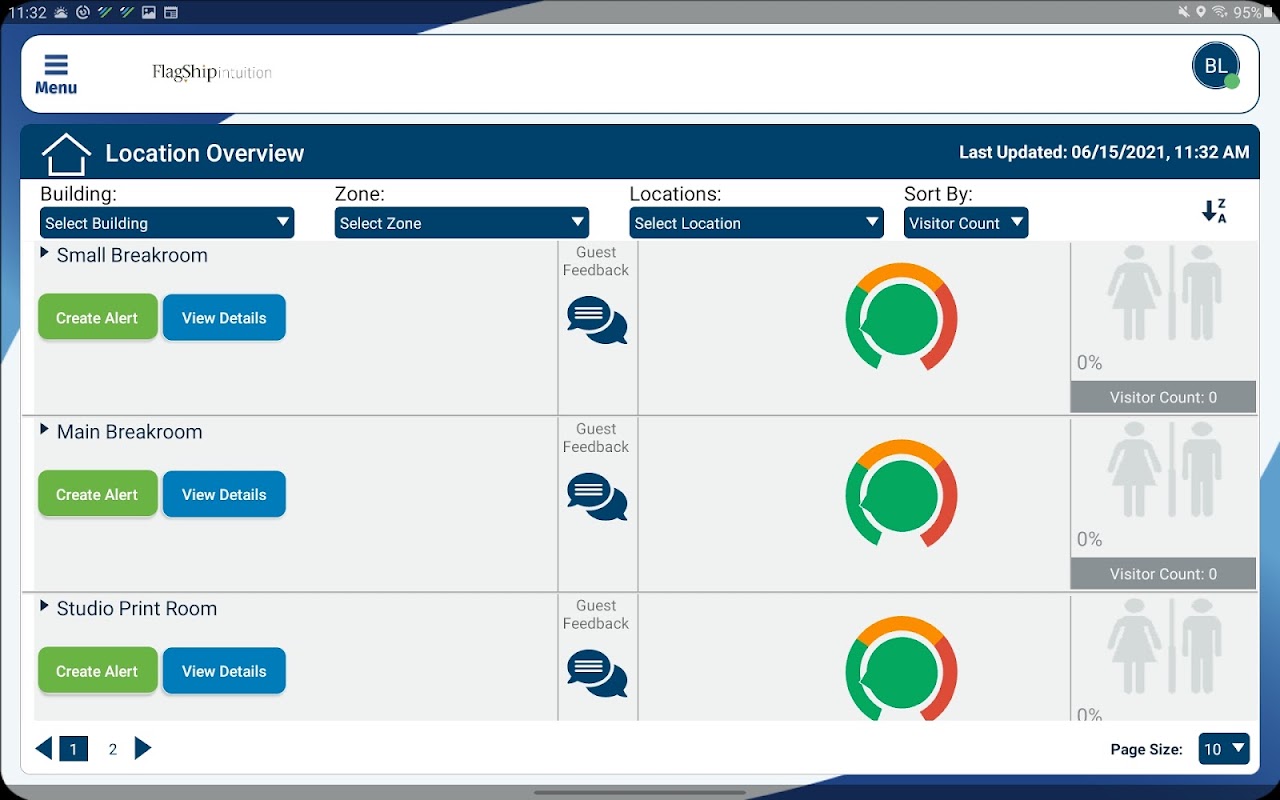Click Visitor Count: 0 bar for Small Breakroom
Image resolution: width=1280 pixels, height=800 pixels.
pyautogui.click(x=1163, y=397)
